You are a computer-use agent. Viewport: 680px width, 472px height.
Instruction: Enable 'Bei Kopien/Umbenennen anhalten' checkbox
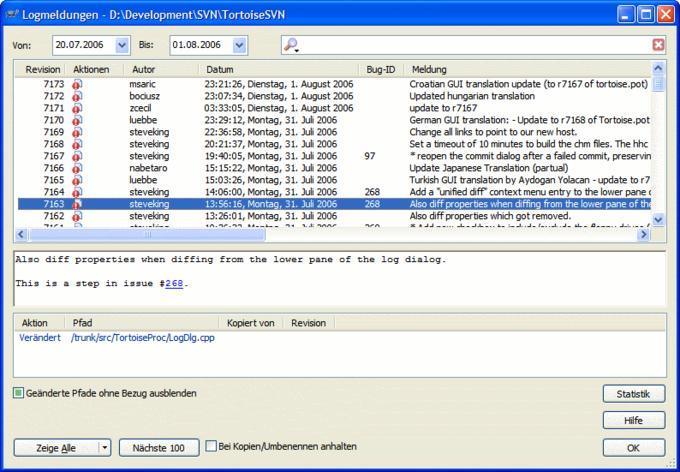coord(211,446)
